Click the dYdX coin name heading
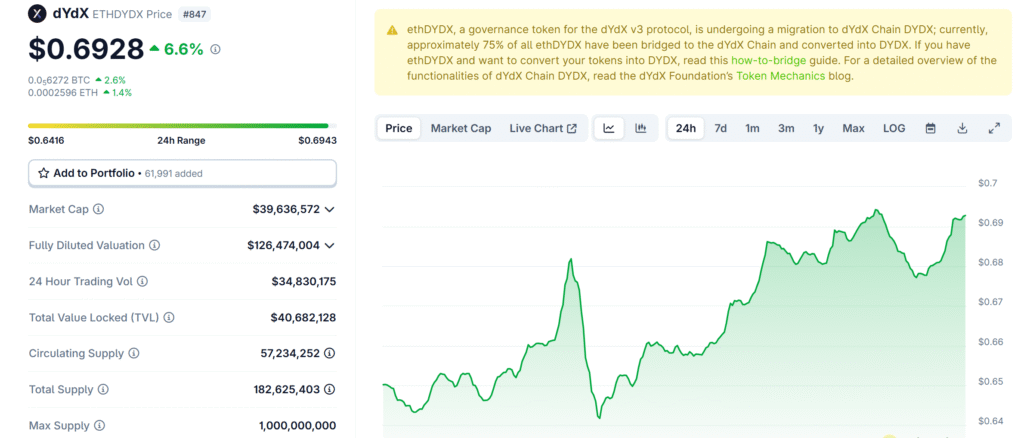The image size is (1024, 438). coord(71,14)
